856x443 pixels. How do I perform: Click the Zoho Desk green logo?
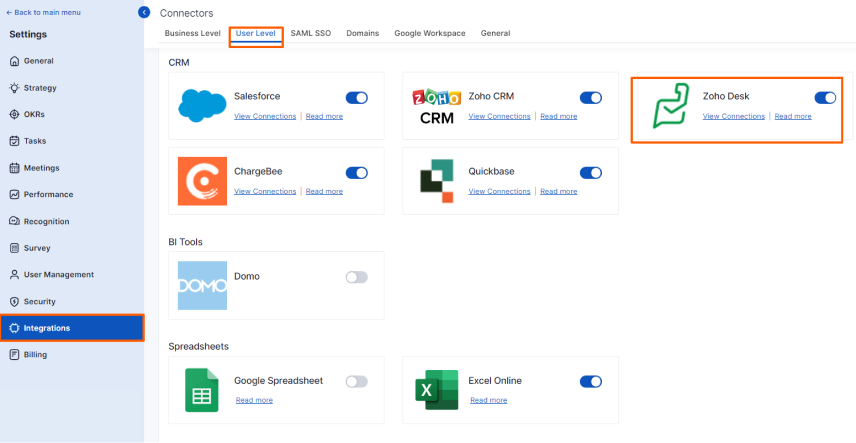pyautogui.click(x=671, y=106)
